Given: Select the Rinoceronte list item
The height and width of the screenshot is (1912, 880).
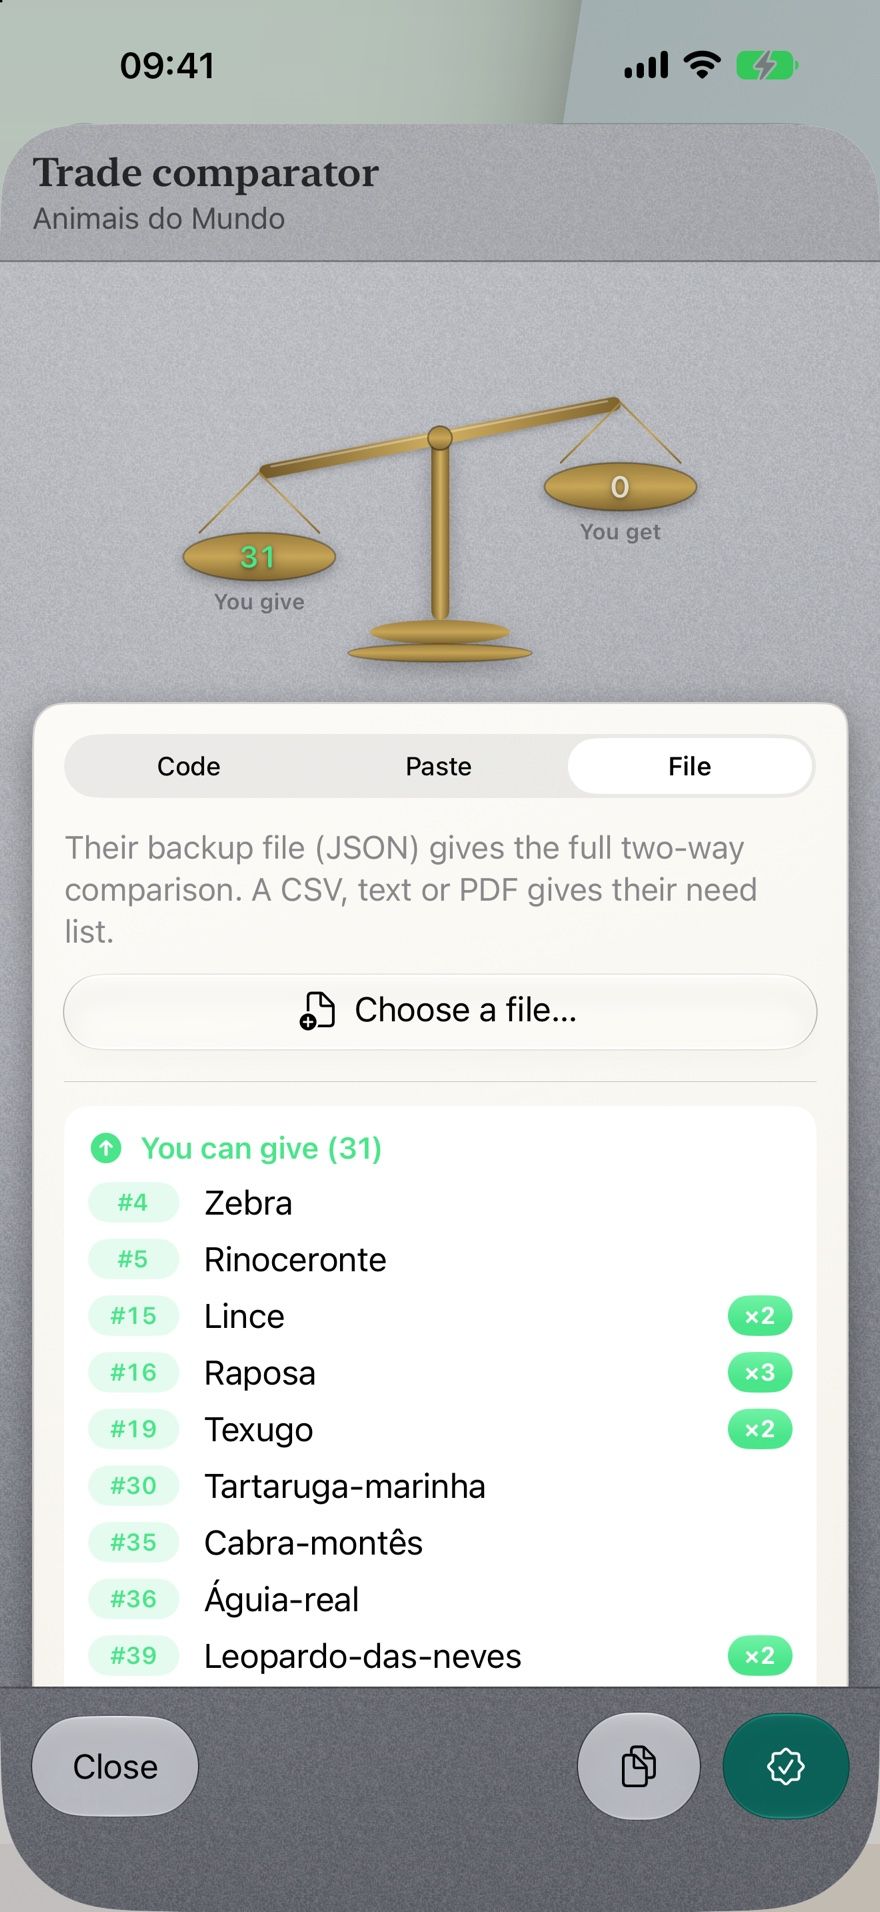Looking at the screenshot, I should 440,1259.
